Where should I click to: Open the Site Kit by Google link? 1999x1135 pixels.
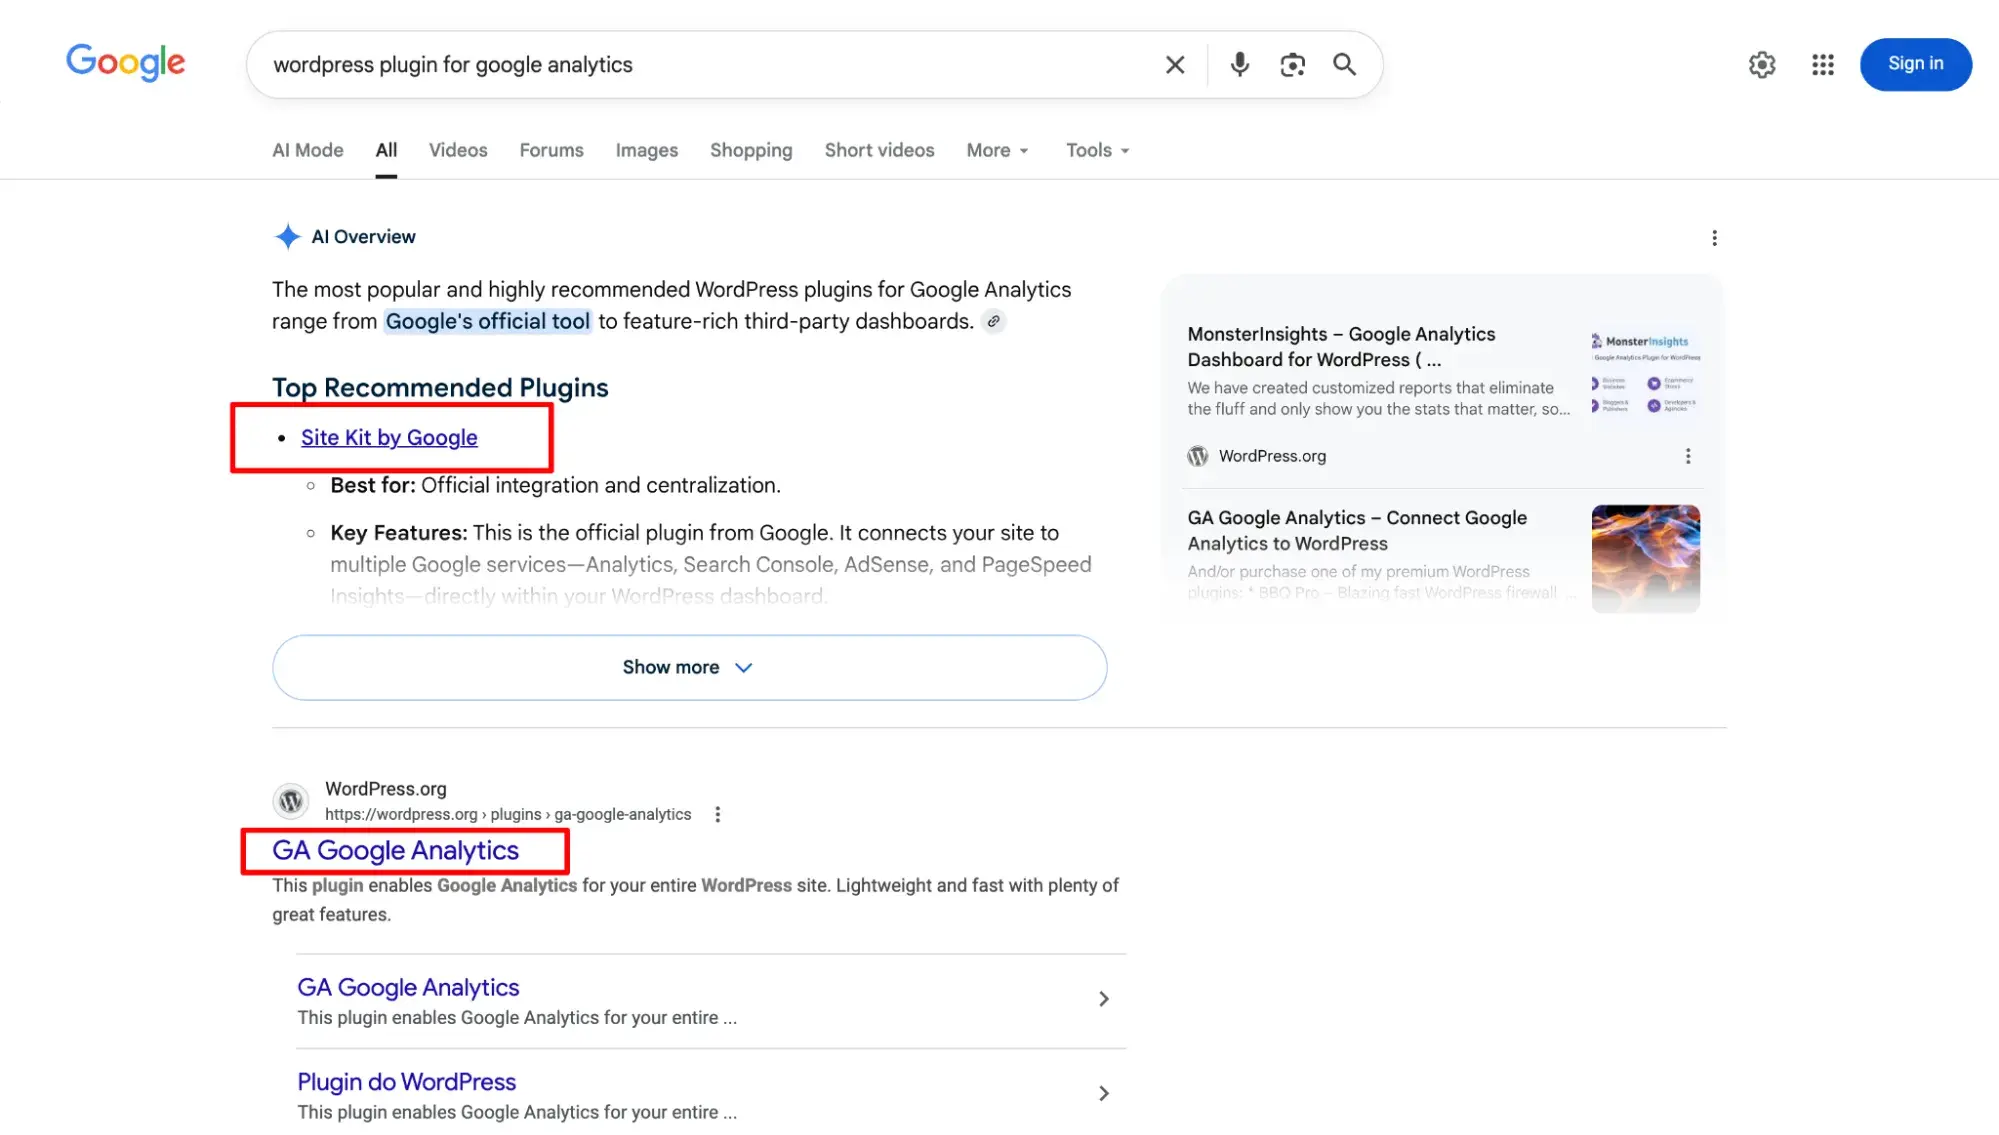[389, 438]
